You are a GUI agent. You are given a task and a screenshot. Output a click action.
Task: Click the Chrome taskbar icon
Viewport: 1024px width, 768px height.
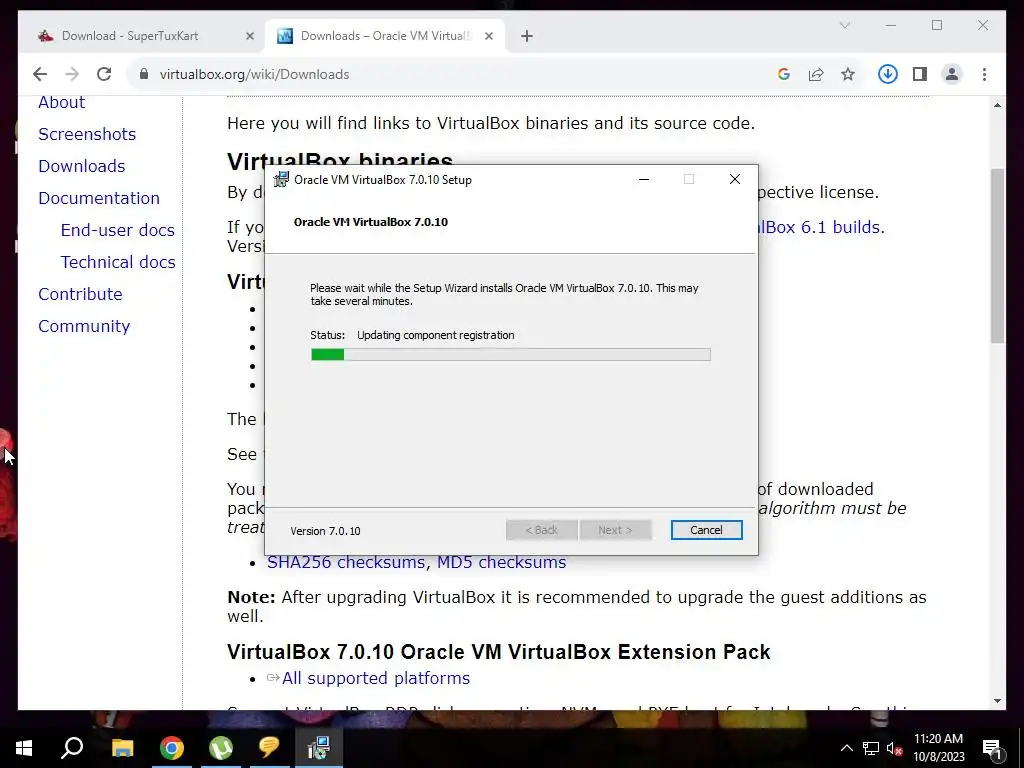click(172, 748)
